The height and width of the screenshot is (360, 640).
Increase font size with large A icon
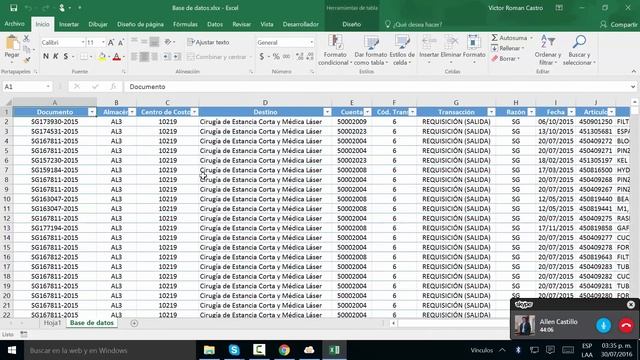click(x=111, y=42)
